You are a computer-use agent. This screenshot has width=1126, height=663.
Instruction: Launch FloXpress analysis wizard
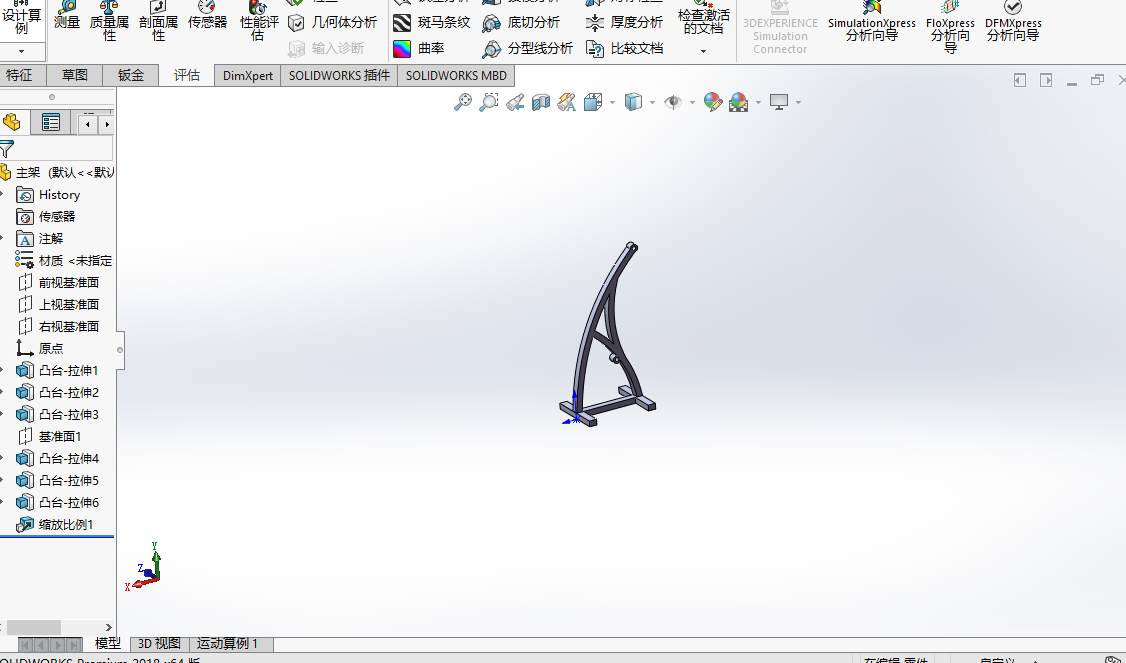tap(950, 27)
